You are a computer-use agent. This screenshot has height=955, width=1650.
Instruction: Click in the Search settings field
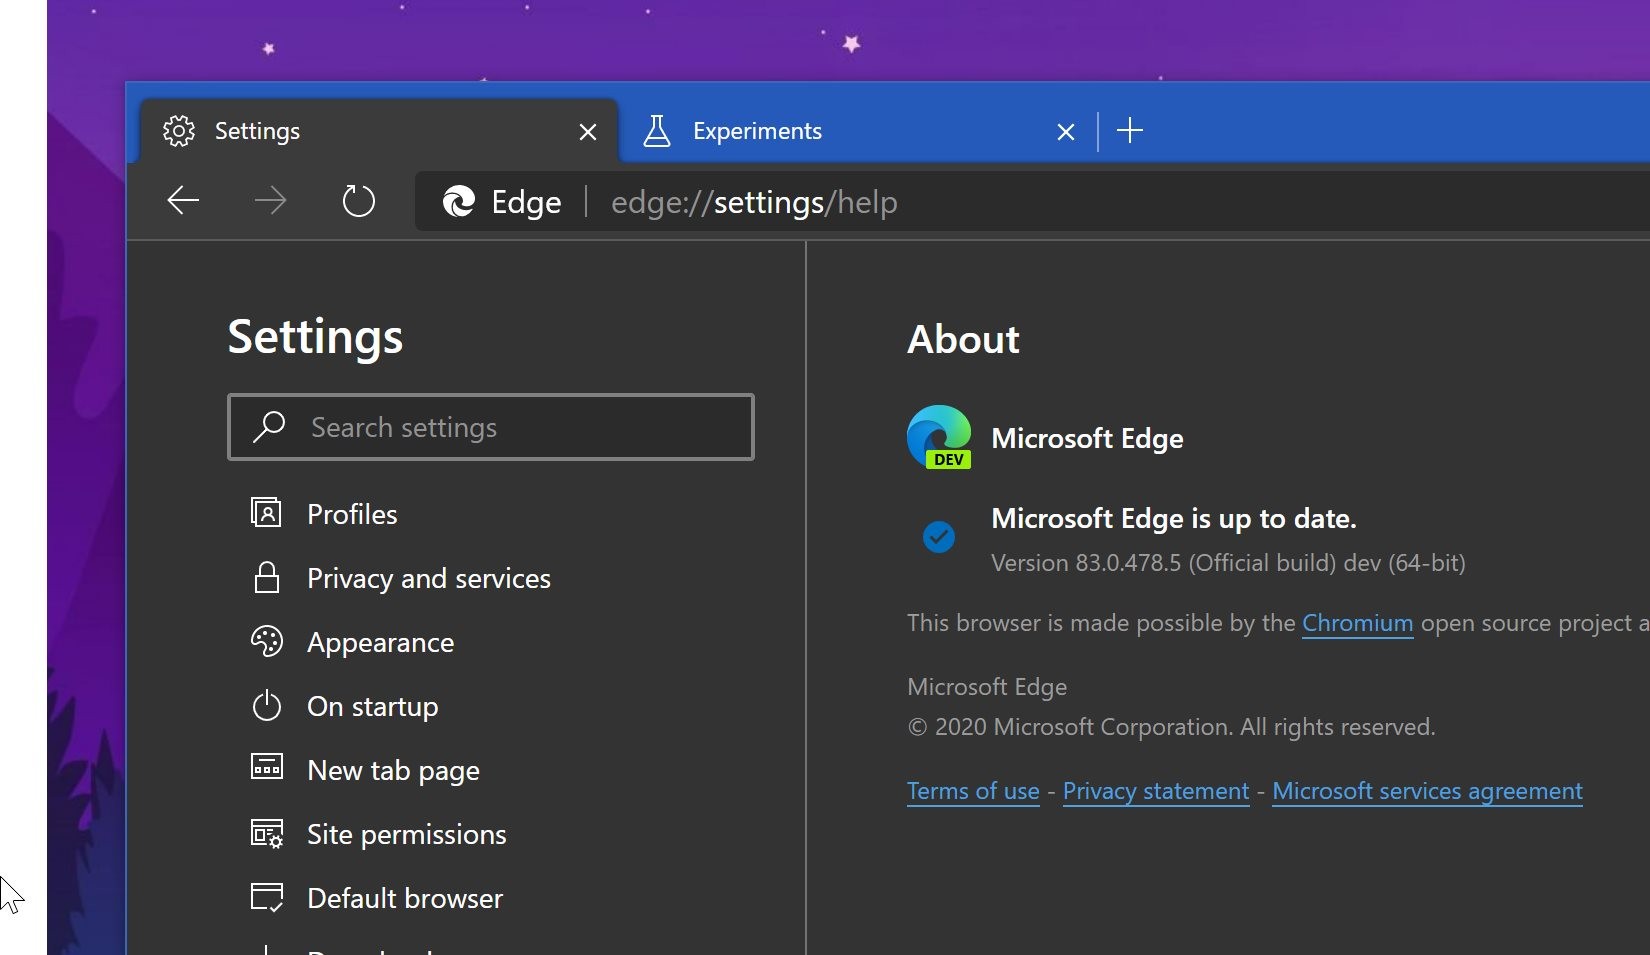point(491,427)
